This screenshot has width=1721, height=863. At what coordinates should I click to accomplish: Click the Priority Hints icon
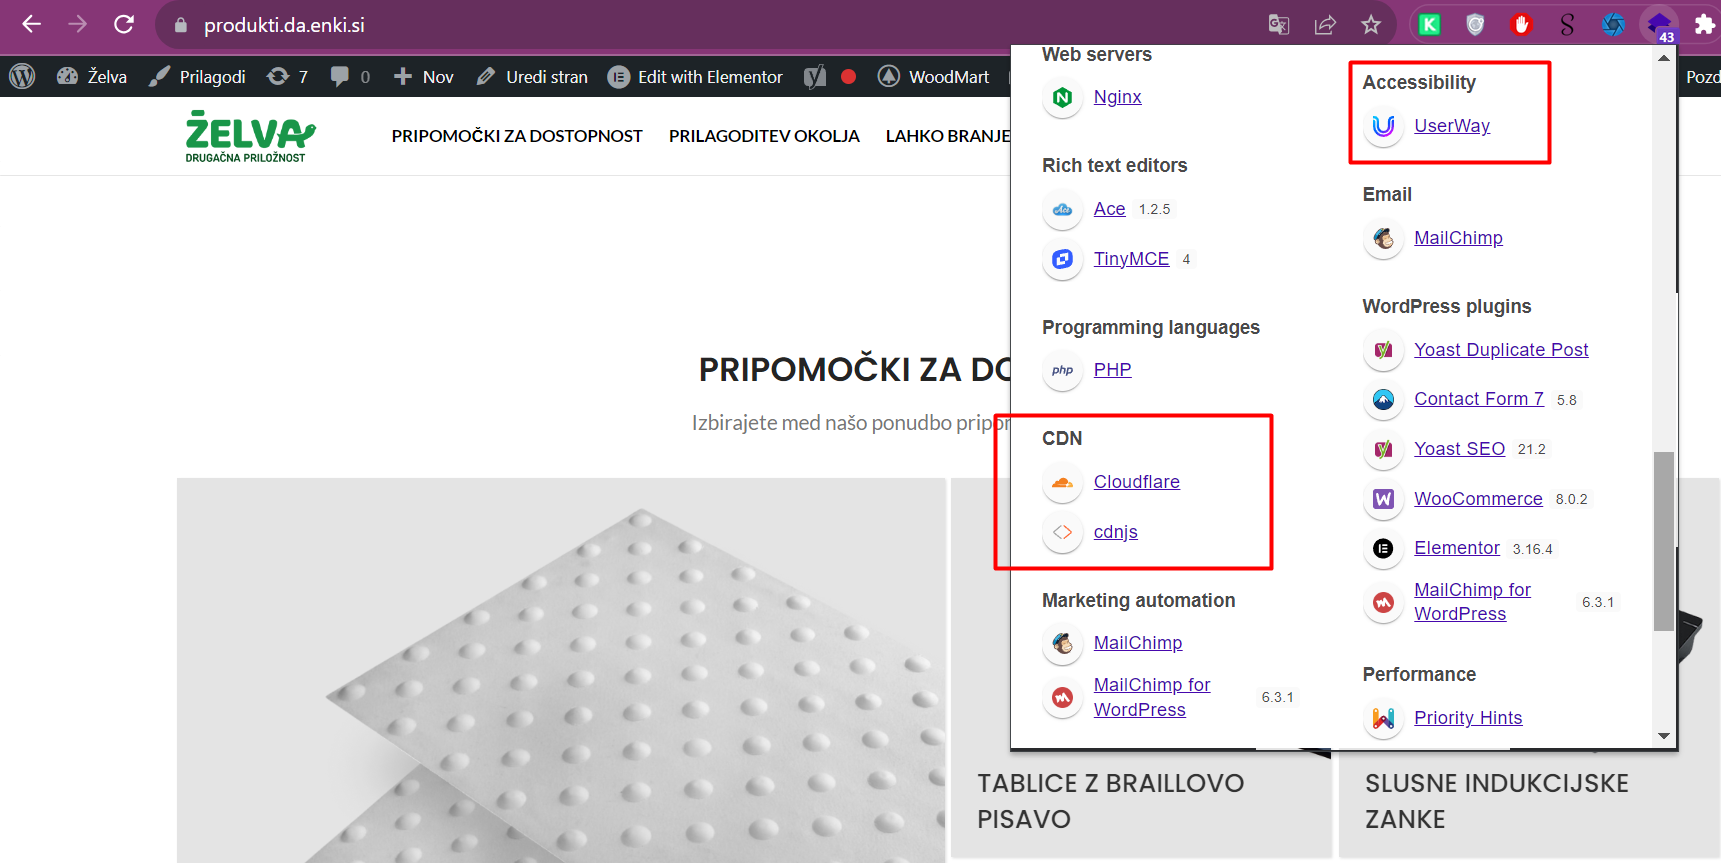[1383, 718]
